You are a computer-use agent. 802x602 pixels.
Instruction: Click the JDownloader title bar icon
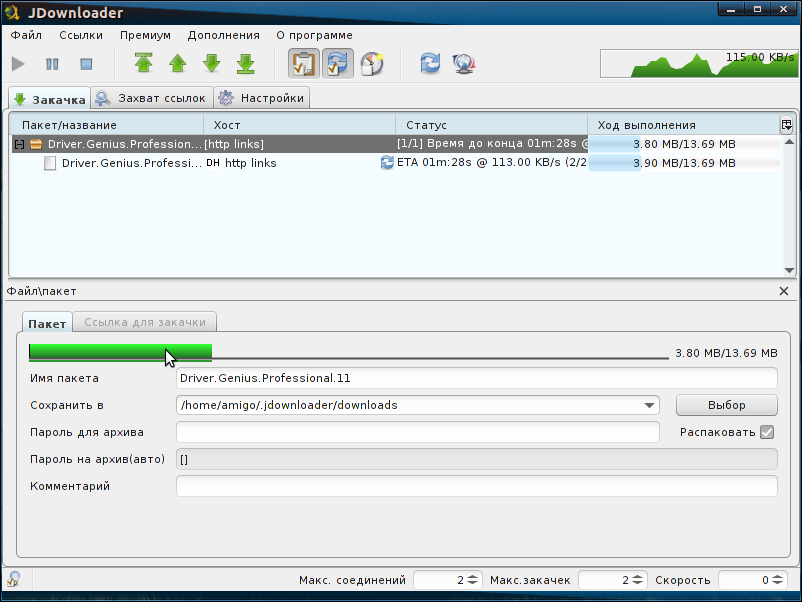point(12,12)
